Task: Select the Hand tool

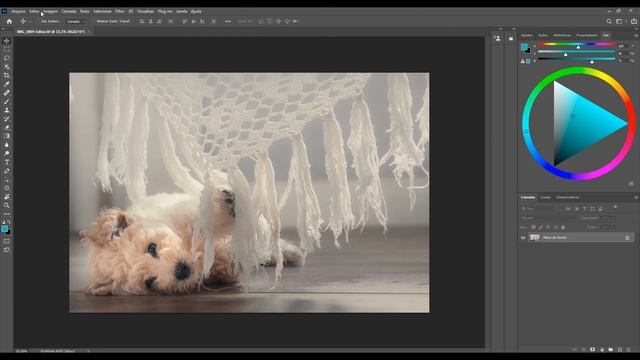Action: pos(7,197)
